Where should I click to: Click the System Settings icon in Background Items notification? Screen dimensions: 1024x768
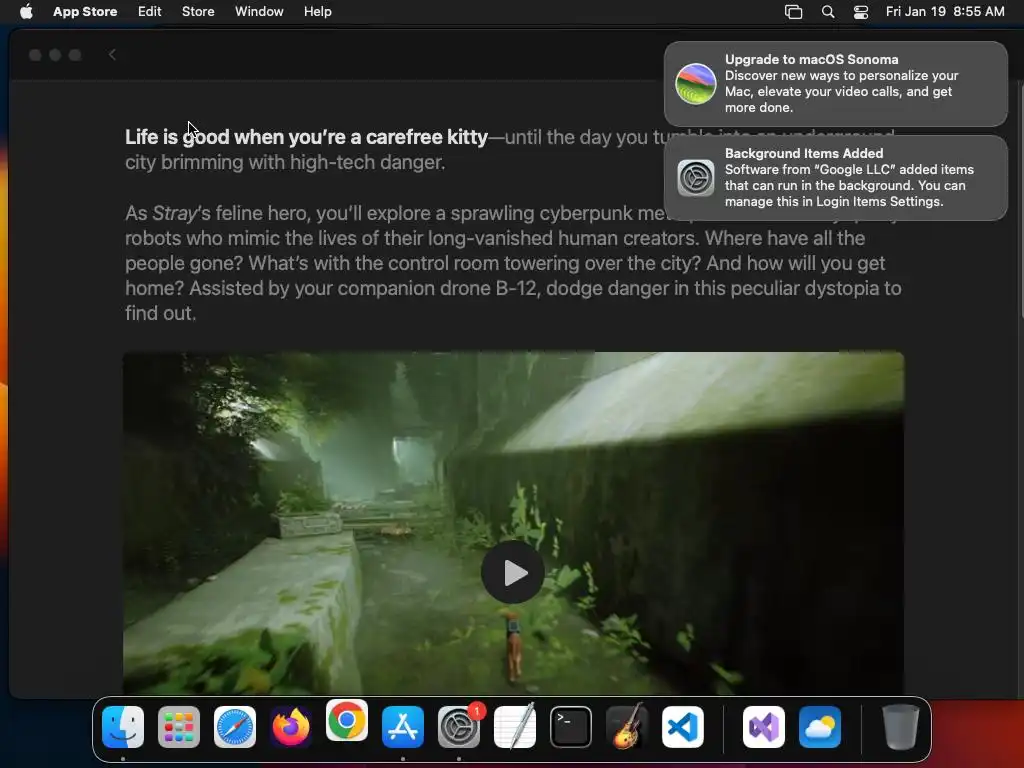[696, 178]
